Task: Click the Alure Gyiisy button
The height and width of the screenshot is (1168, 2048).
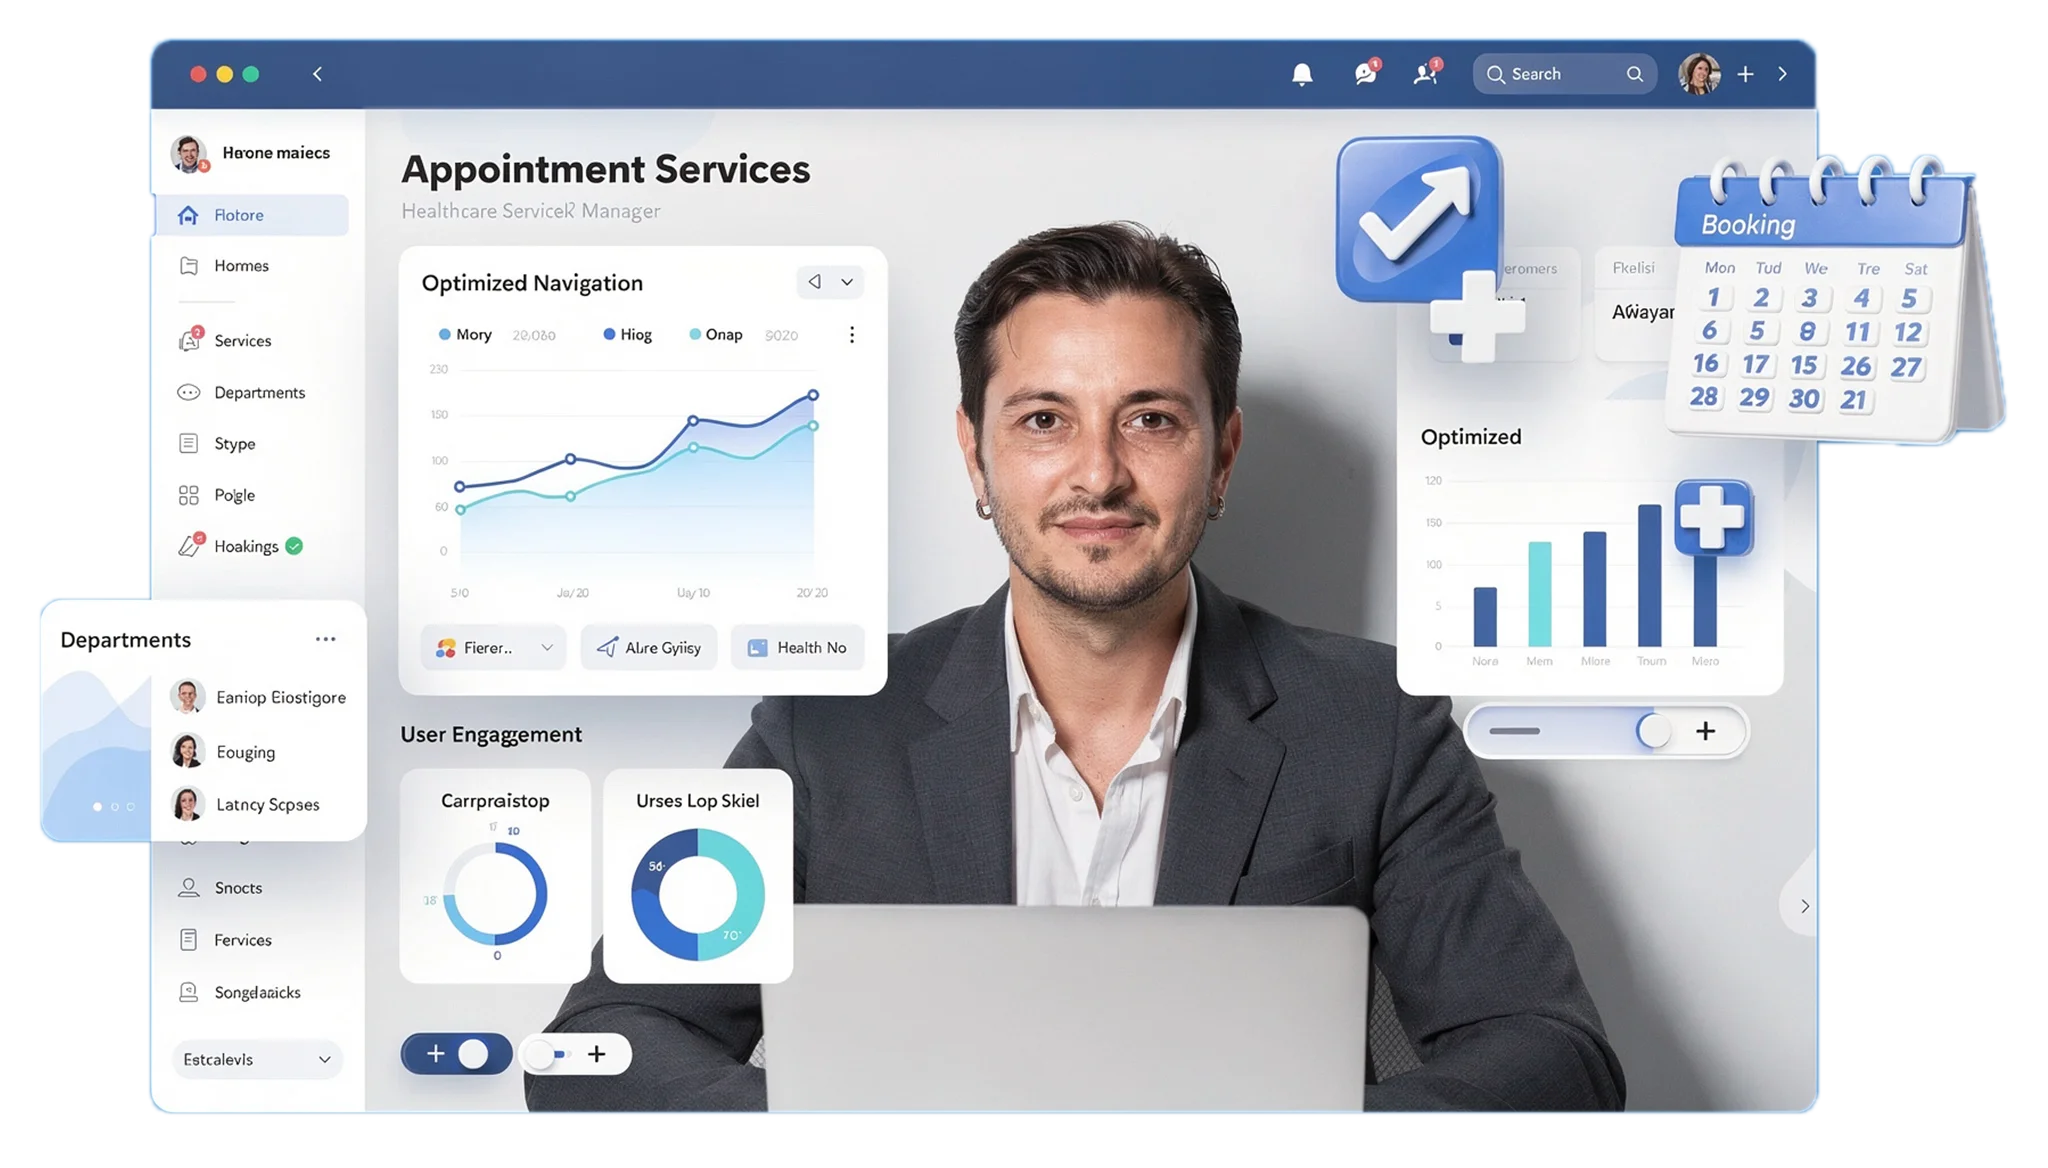Action: (x=649, y=648)
